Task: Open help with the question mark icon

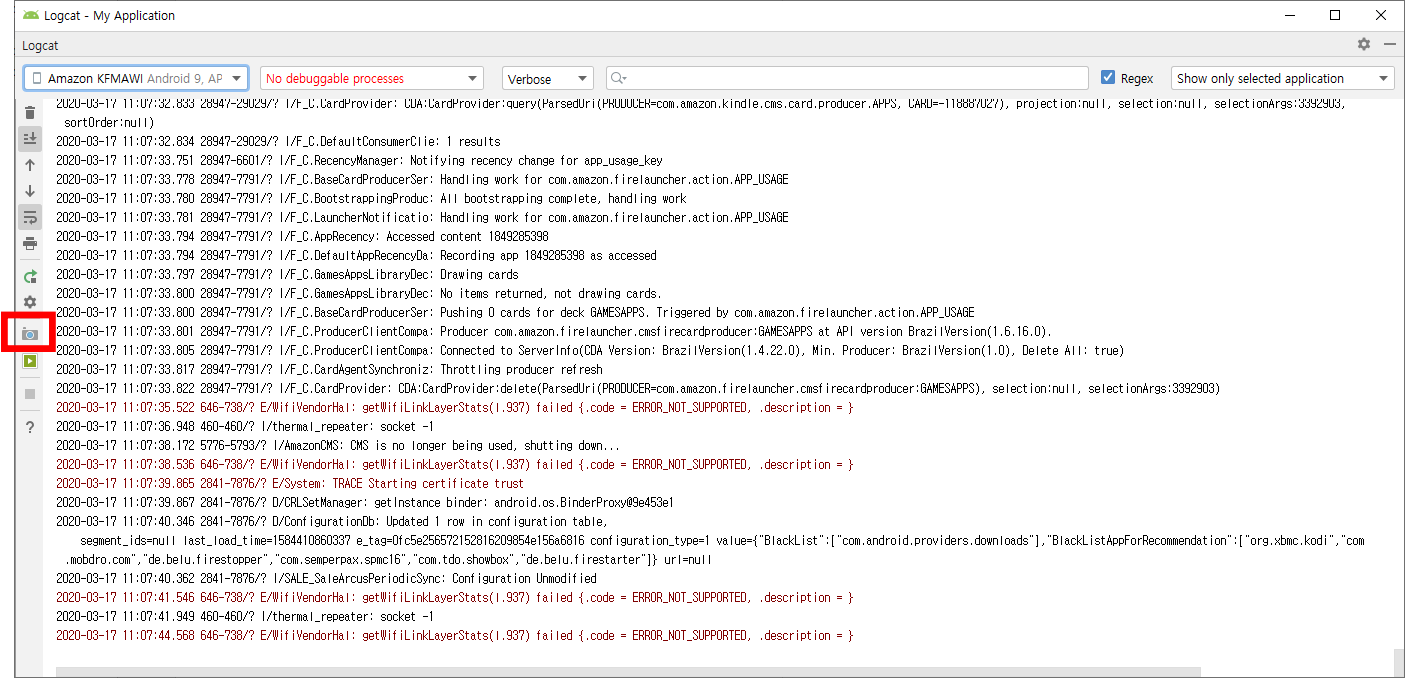Action: click(x=30, y=428)
